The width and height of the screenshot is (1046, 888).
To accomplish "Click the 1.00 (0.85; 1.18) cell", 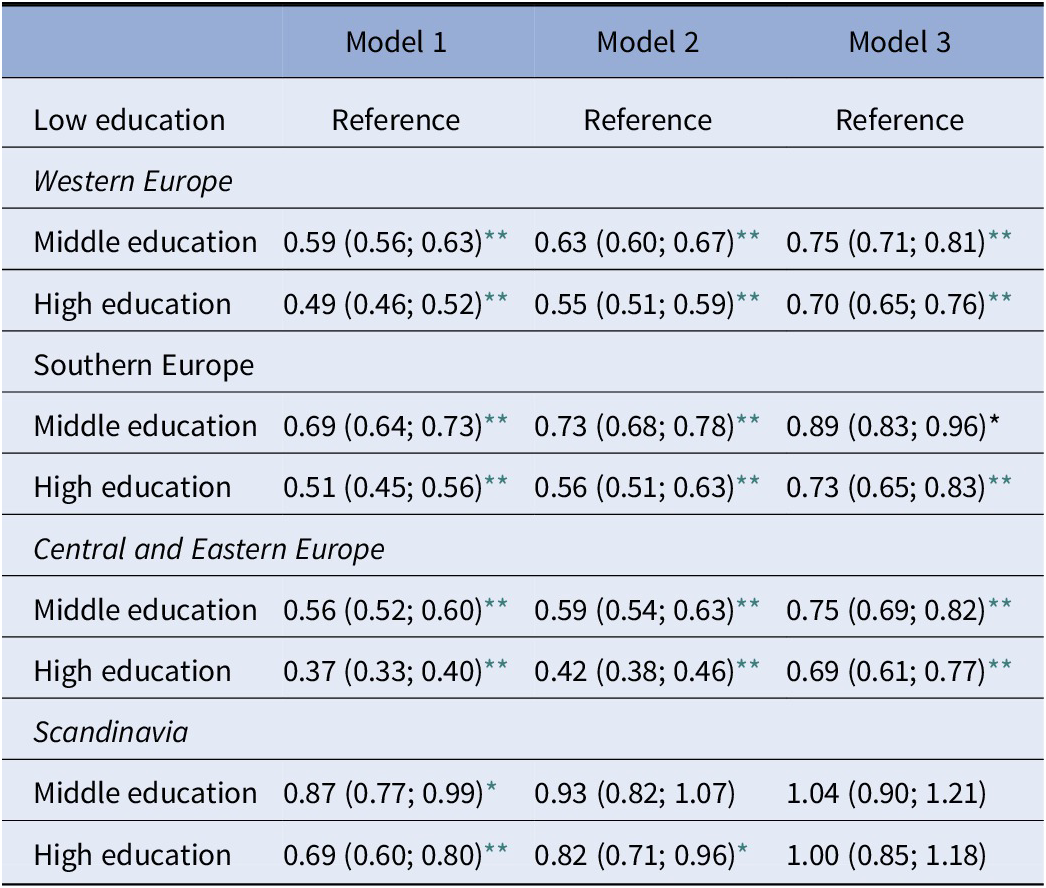I will (886, 855).
